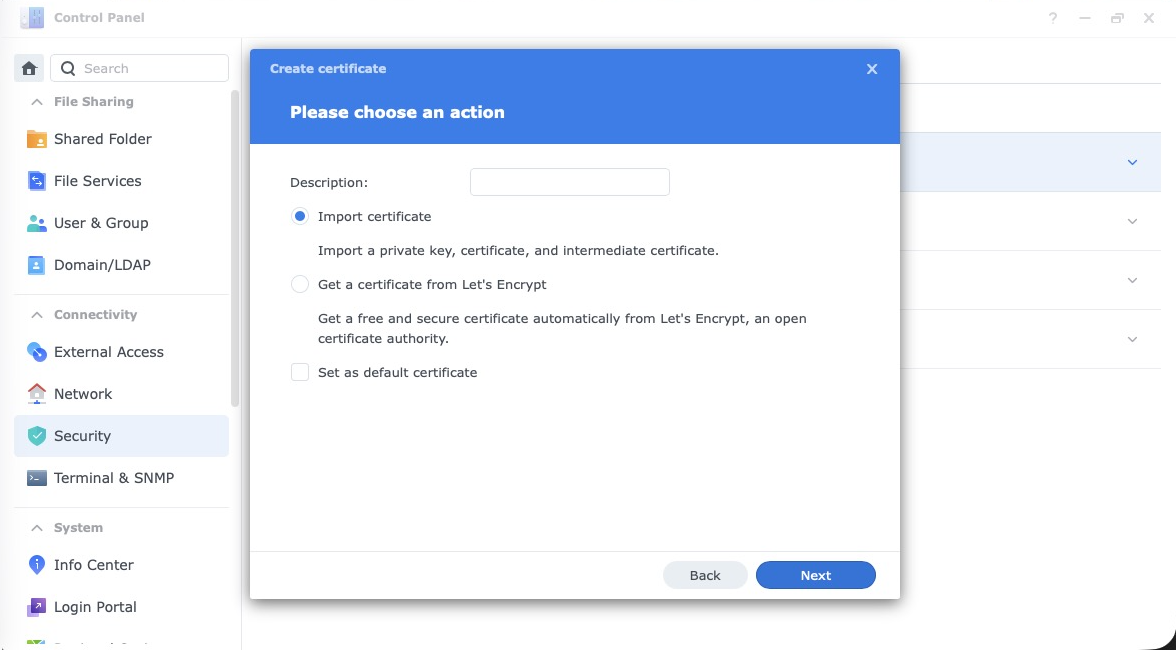Viewport: 1176px width, 650px height.
Task: Click the Home icon in sidebar
Action: click(x=29, y=68)
